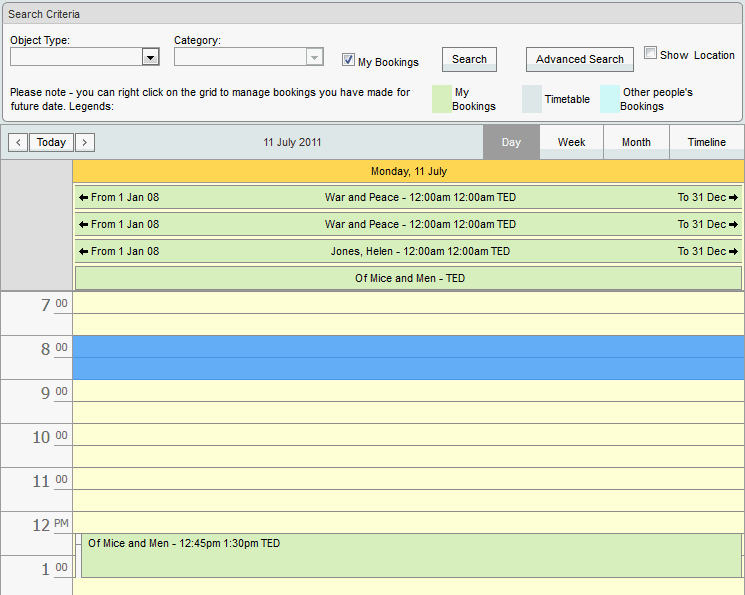Click the Search button
745x595 pixels.
(x=469, y=59)
